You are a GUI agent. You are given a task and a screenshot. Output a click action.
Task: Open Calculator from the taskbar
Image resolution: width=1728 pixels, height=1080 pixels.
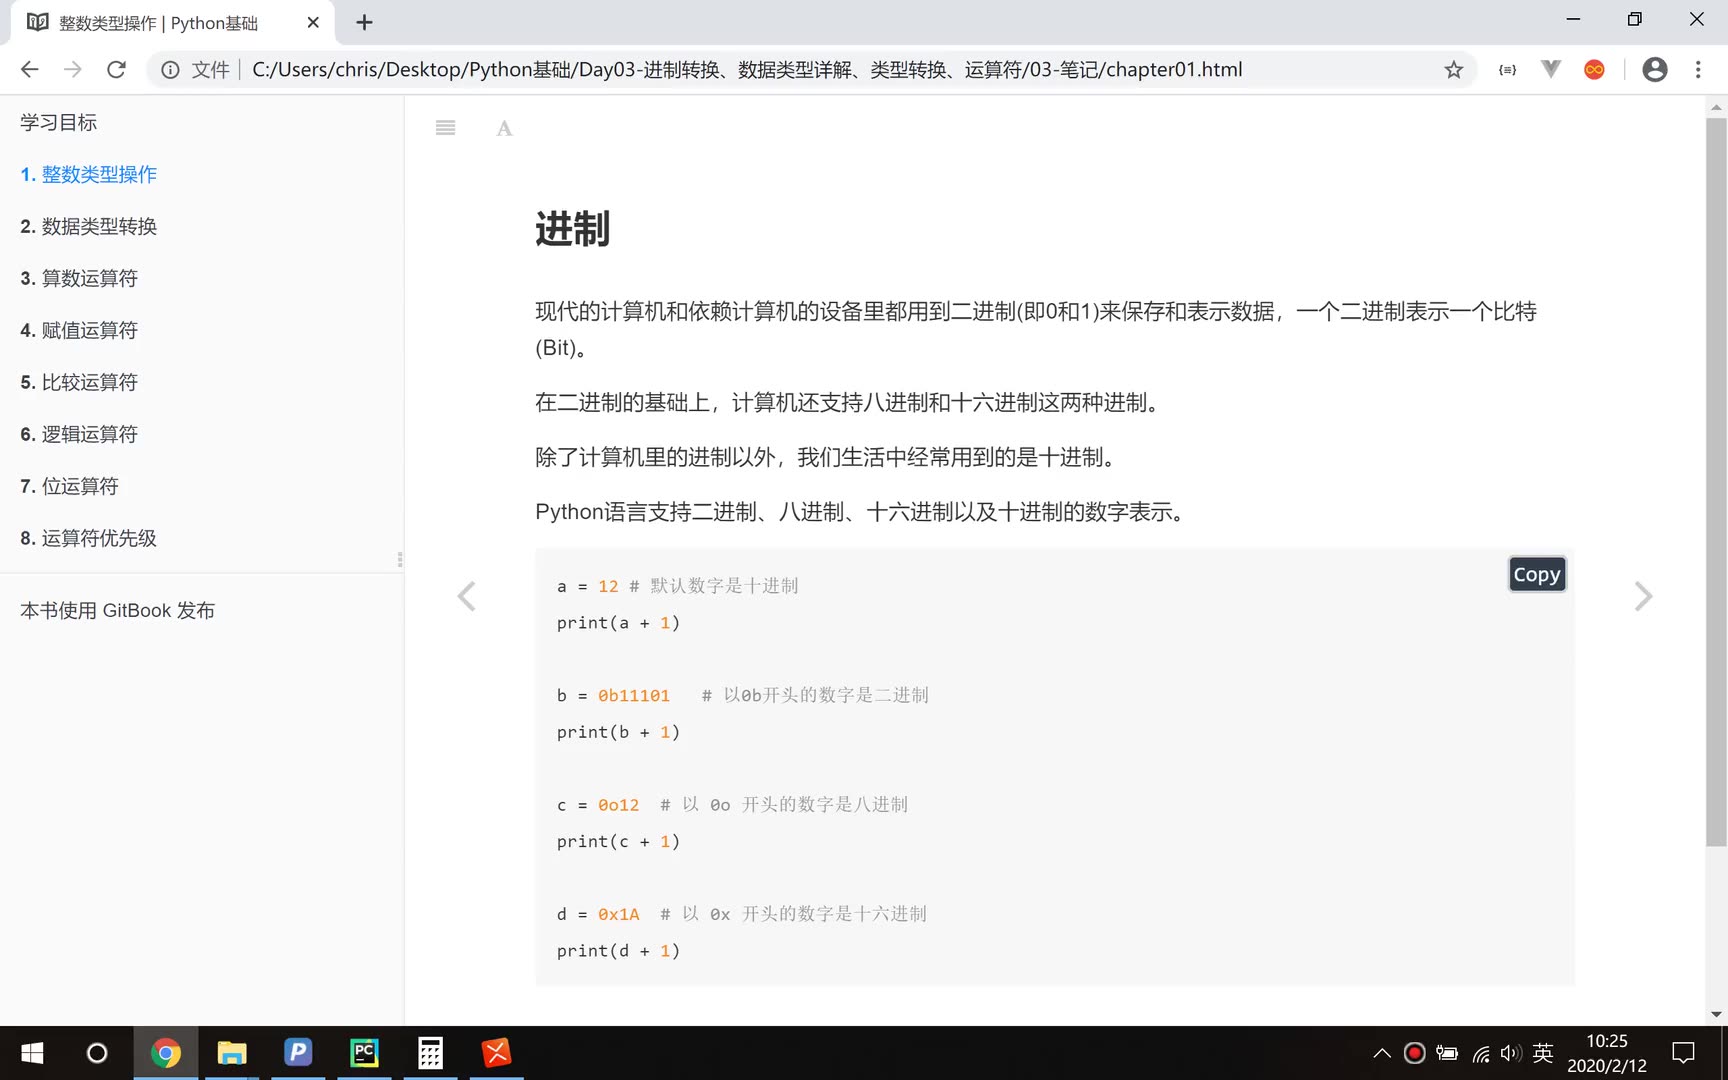[x=430, y=1052]
